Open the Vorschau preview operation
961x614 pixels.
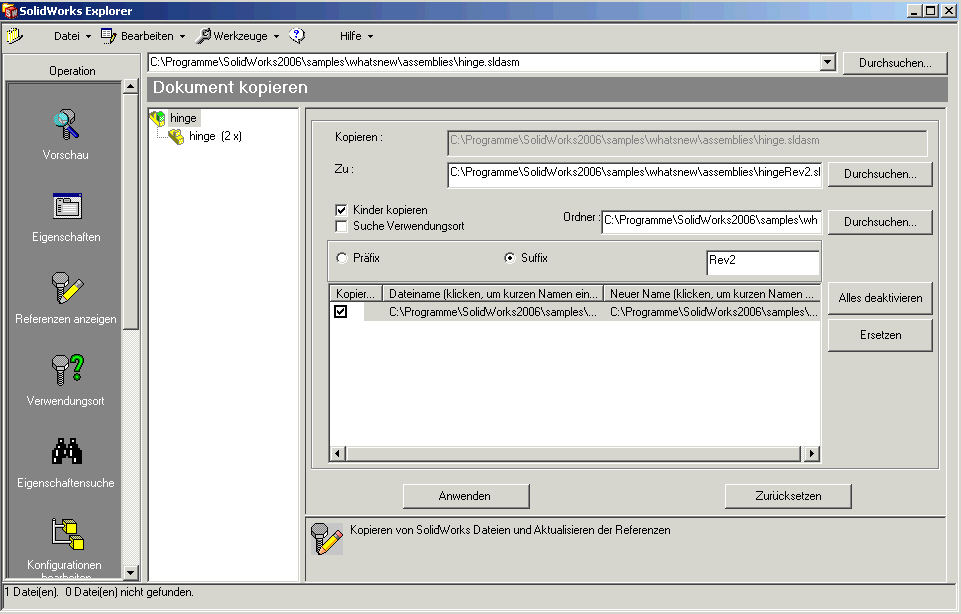[x=66, y=135]
